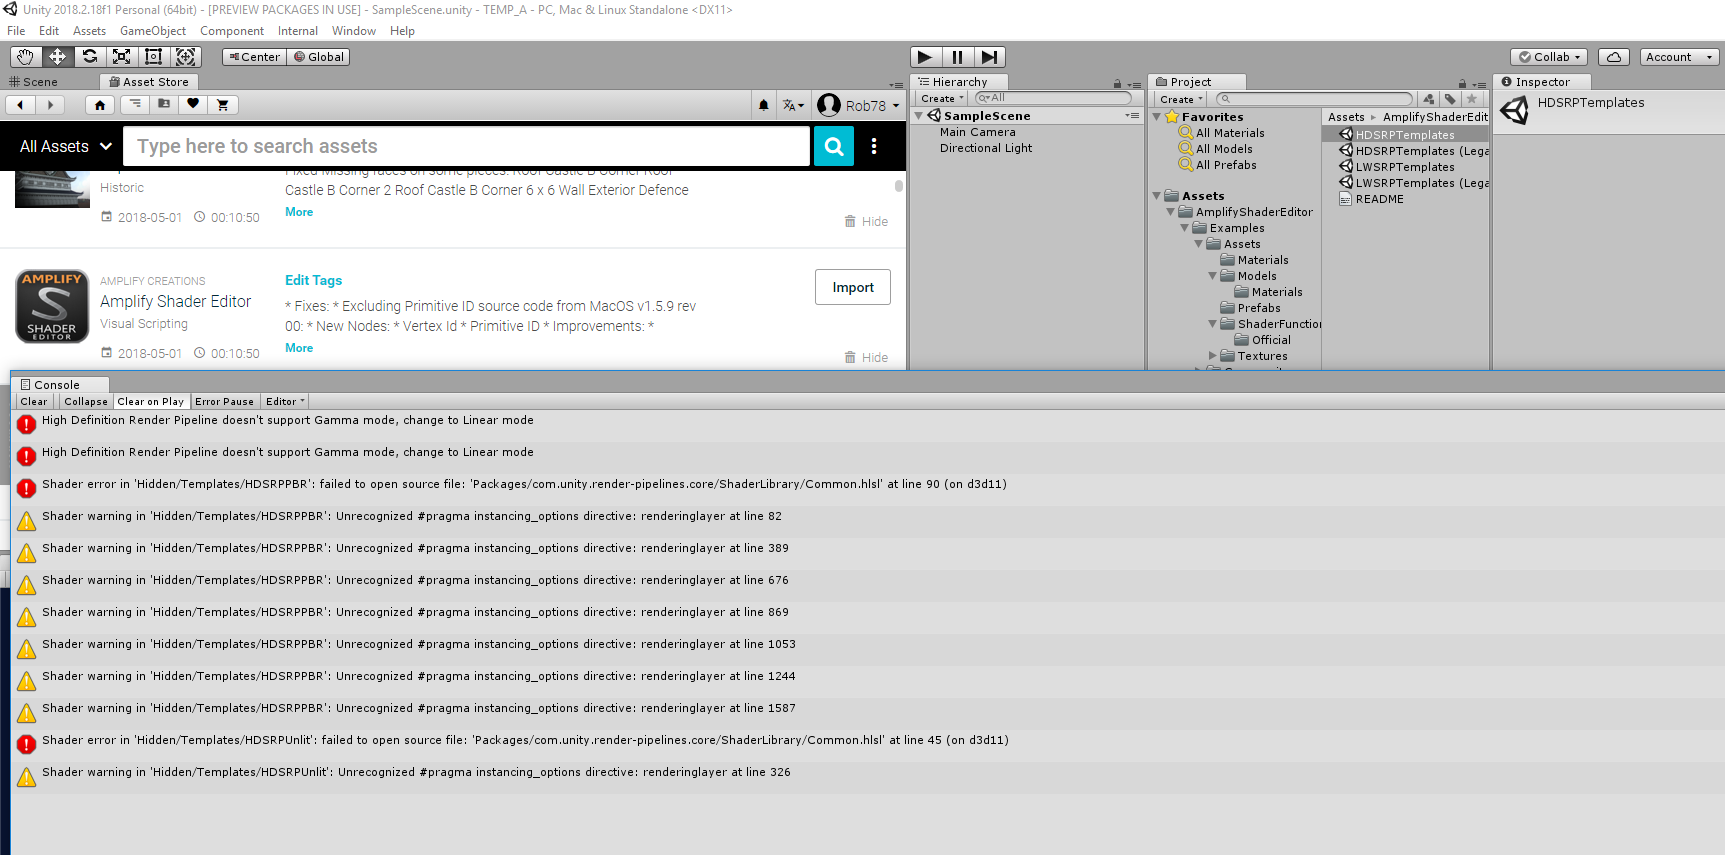Open Rob78 account menu
The image size is (1725, 855).
click(x=858, y=105)
